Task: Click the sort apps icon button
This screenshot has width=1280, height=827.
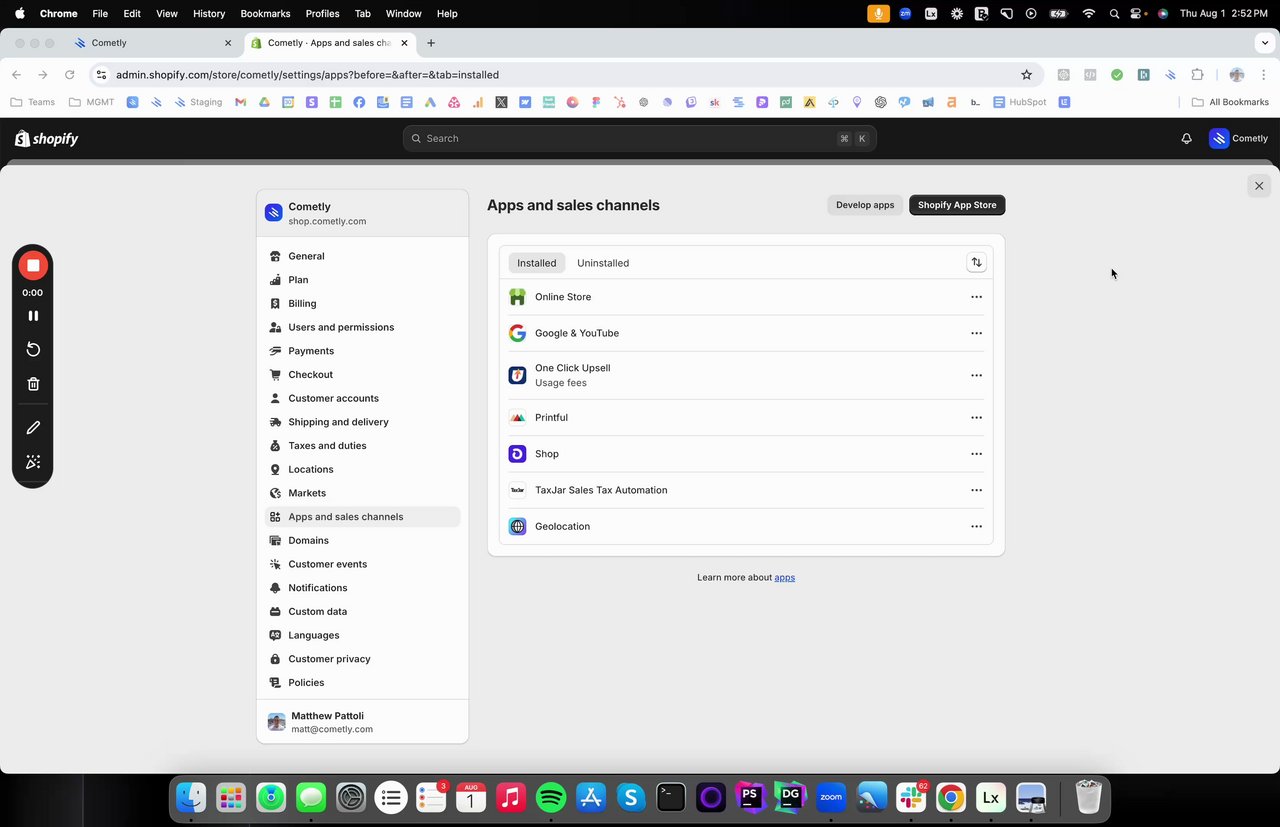Action: pyautogui.click(x=976, y=262)
